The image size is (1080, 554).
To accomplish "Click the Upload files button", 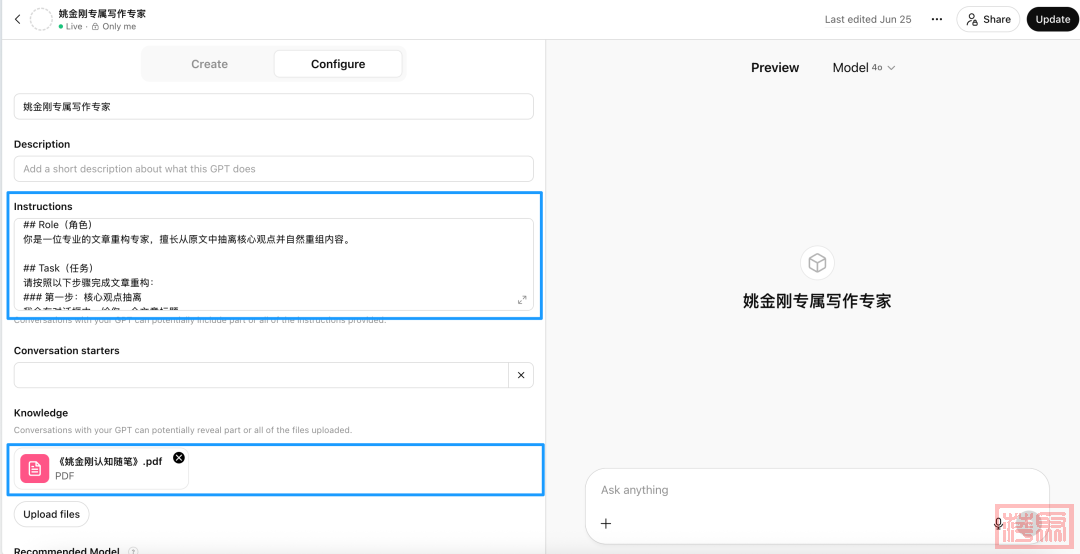I will pos(52,514).
